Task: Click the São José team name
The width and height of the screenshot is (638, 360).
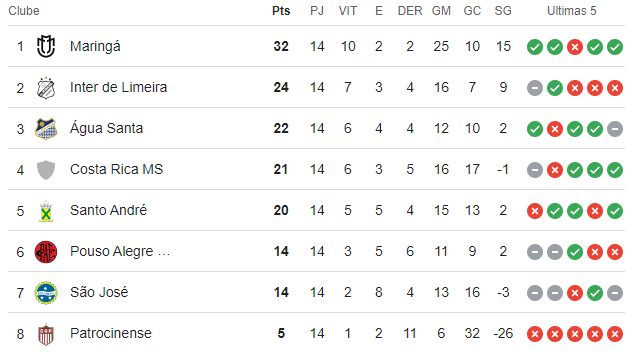Action: pyautogui.click(x=99, y=292)
